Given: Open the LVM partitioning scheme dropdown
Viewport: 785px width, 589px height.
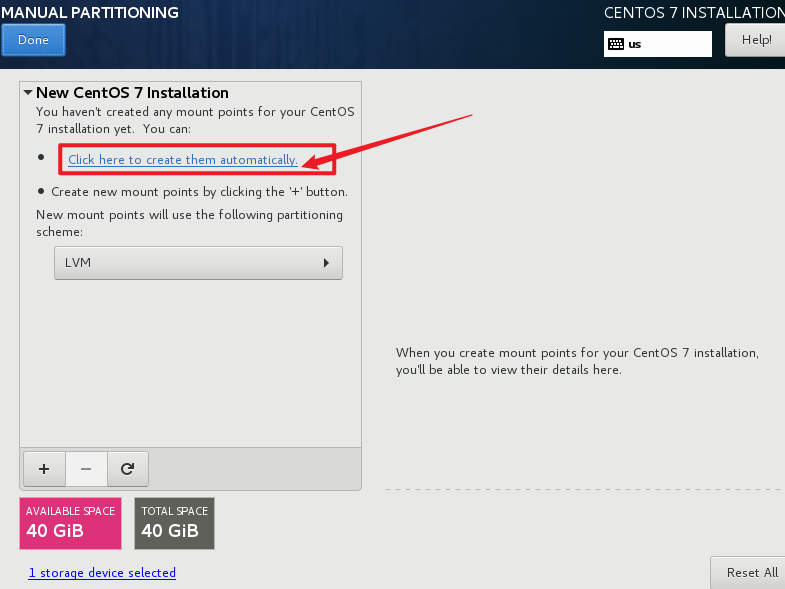Looking at the screenshot, I should pyautogui.click(x=198, y=263).
